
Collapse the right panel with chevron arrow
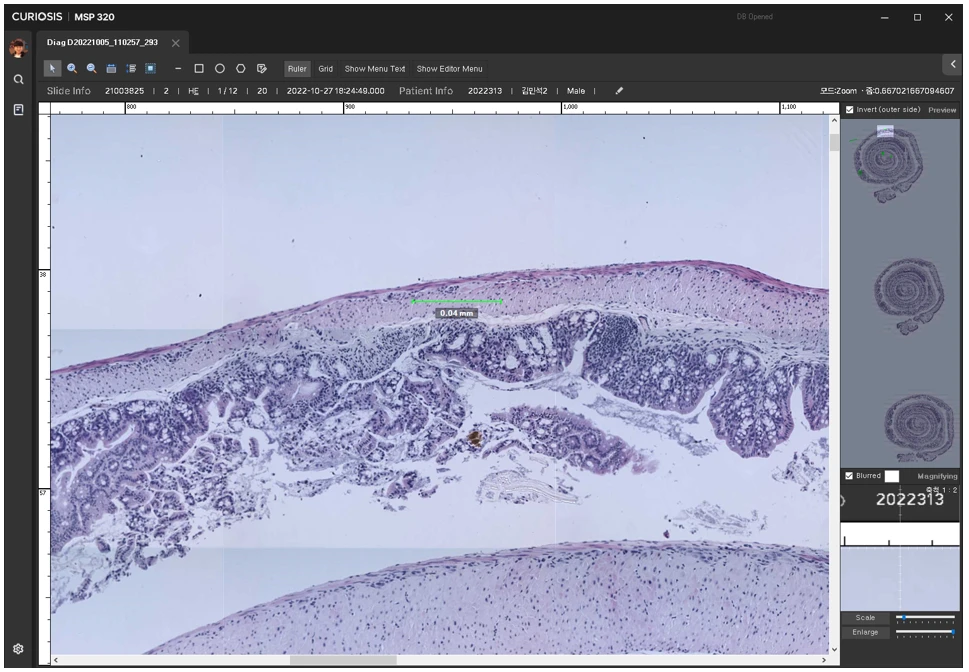(x=953, y=64)
